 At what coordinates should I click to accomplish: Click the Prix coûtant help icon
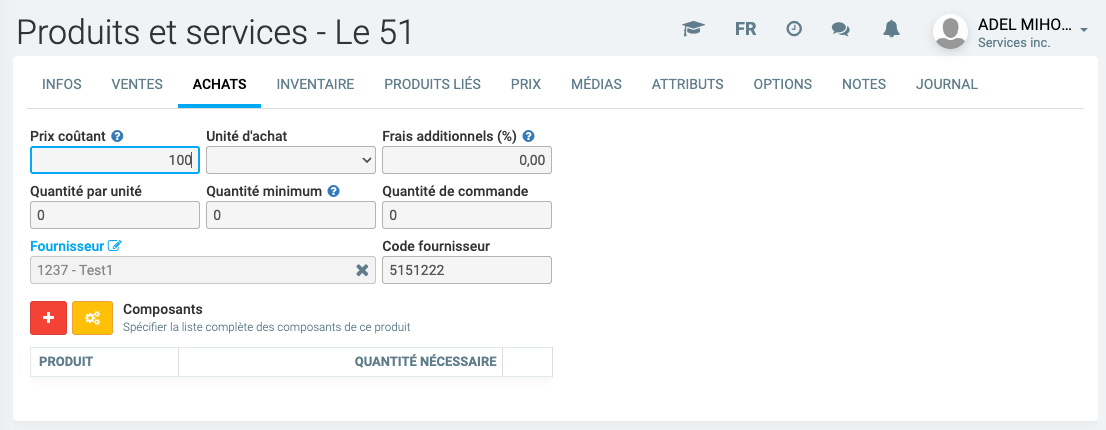pyautogui.click(x=117, y=136)
